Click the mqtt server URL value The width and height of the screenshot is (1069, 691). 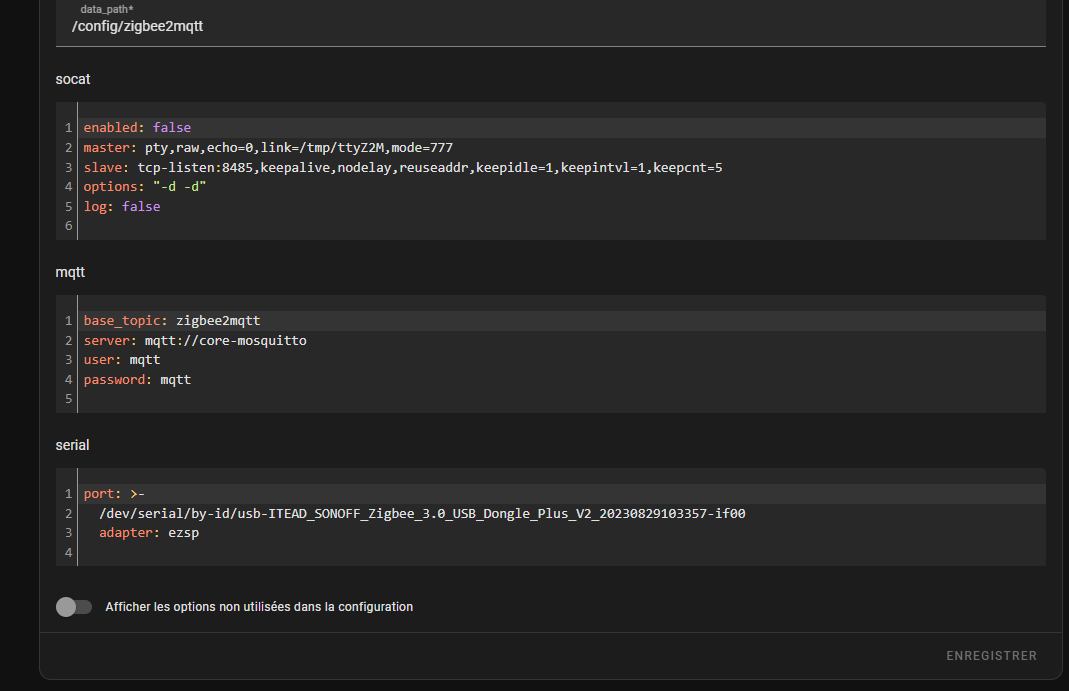[x=225, y=341]
